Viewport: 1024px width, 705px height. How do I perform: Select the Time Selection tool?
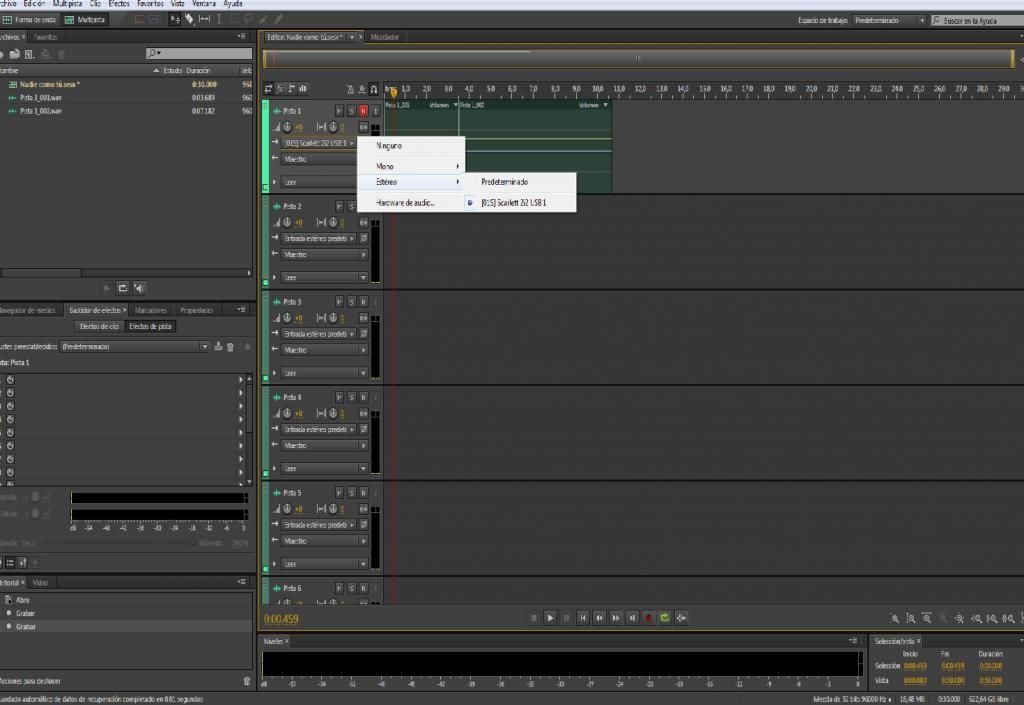tap(219, 19)
